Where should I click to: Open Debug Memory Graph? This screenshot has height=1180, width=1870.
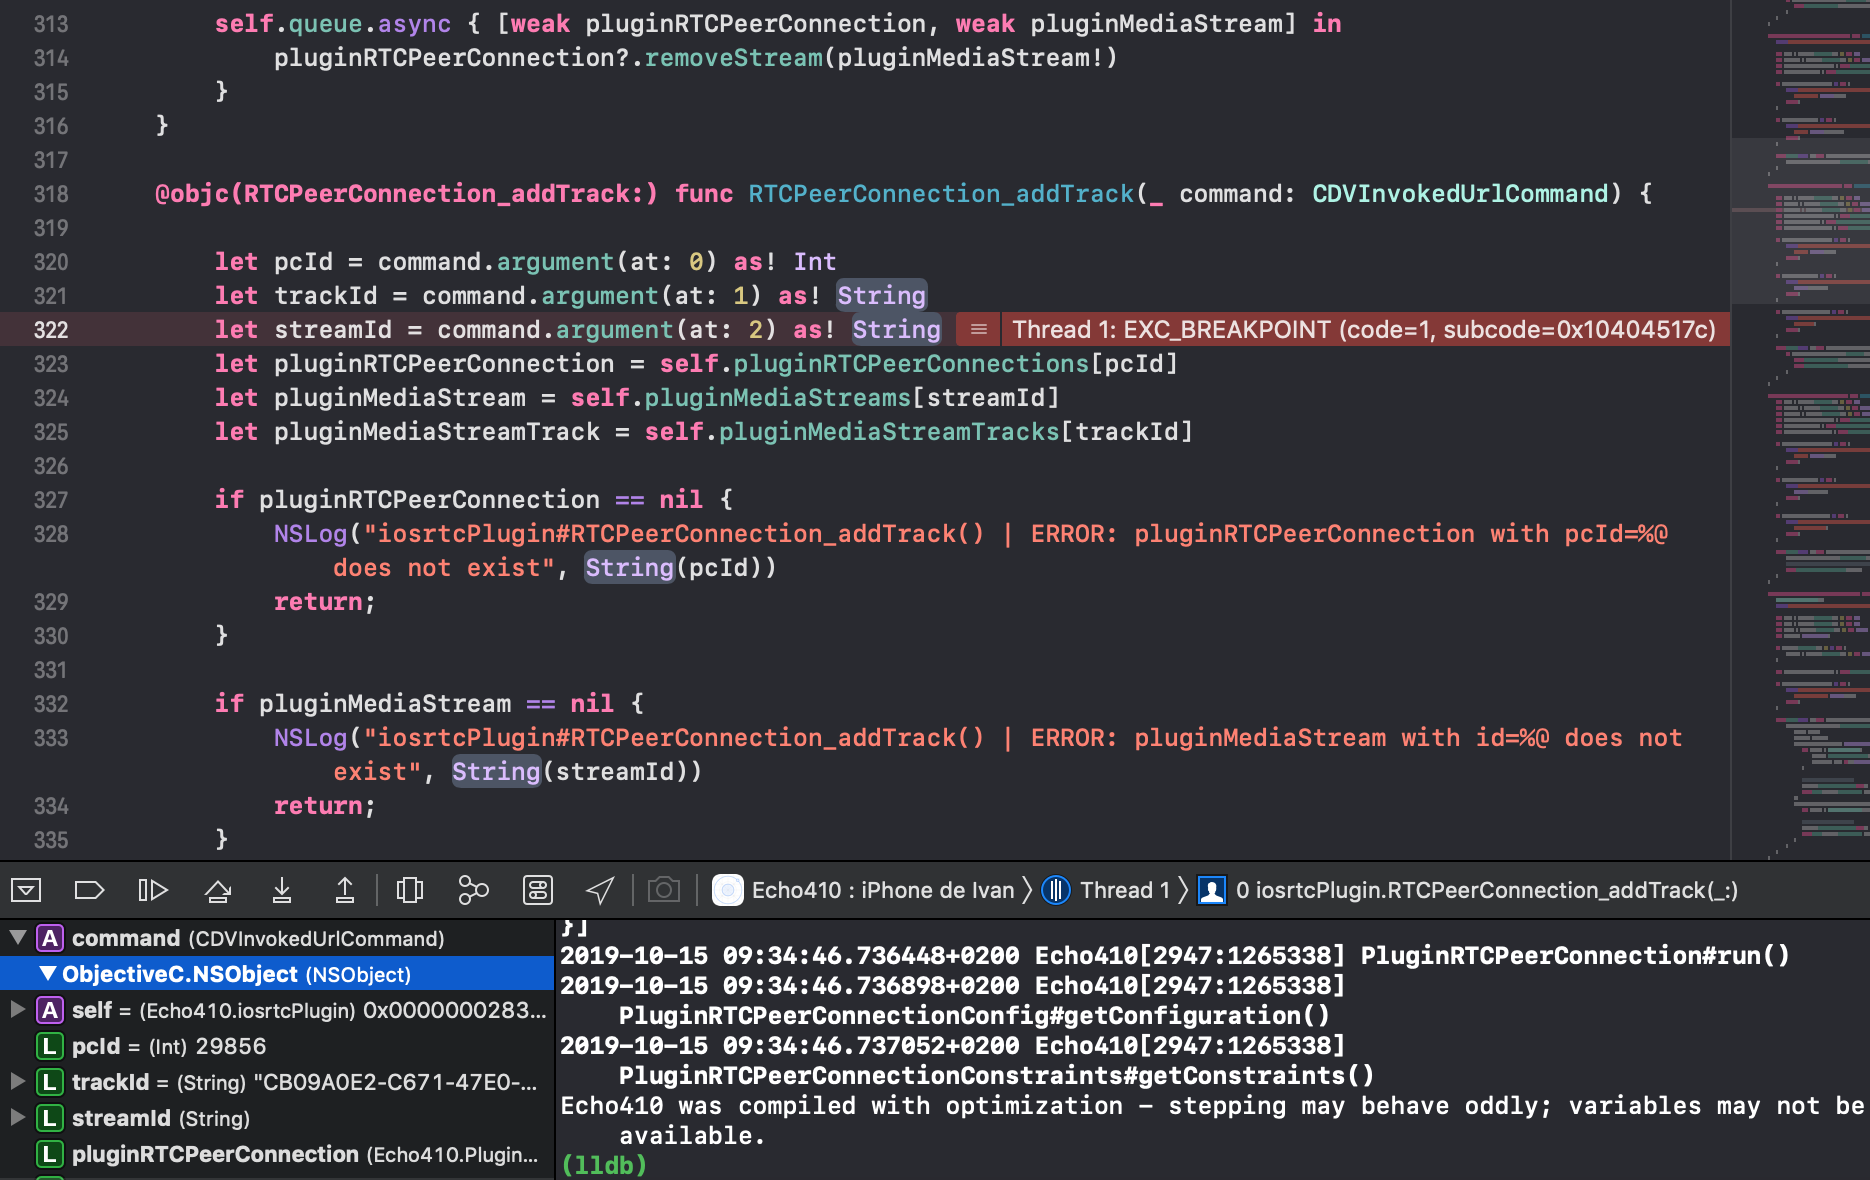[x=473, y=889]
